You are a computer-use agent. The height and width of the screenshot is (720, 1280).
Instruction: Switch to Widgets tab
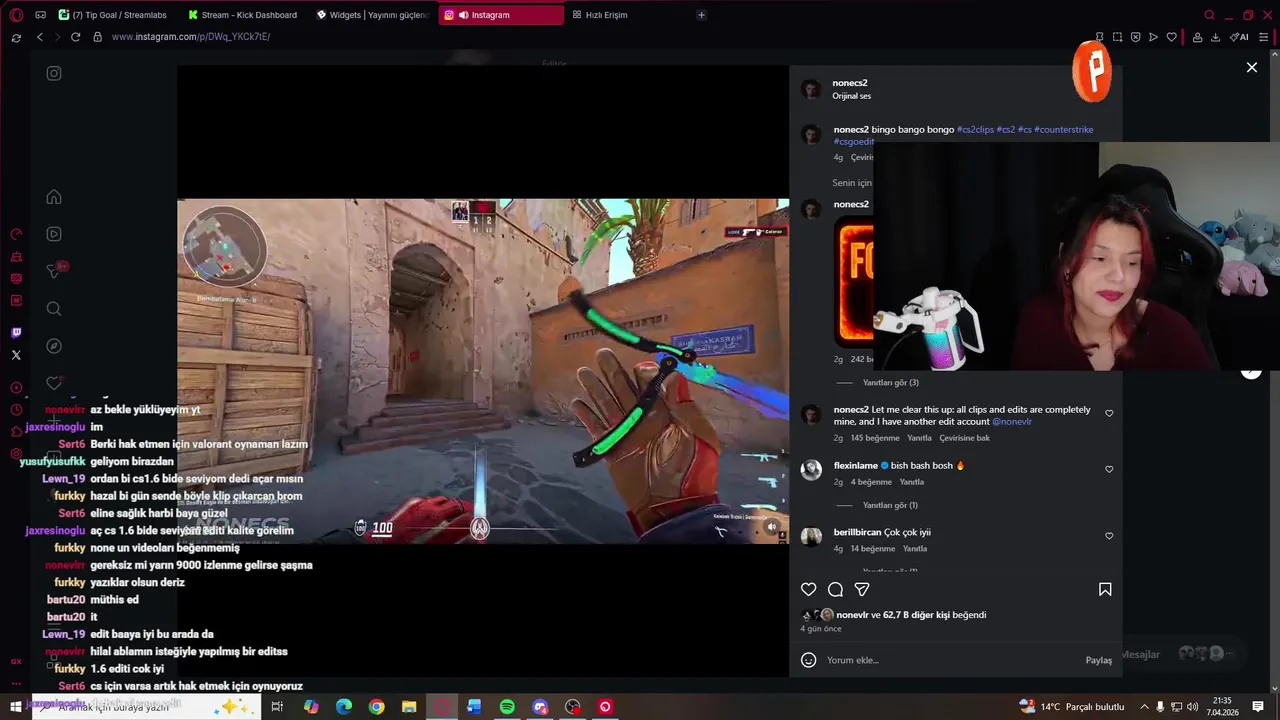click(x=372, y=15)
